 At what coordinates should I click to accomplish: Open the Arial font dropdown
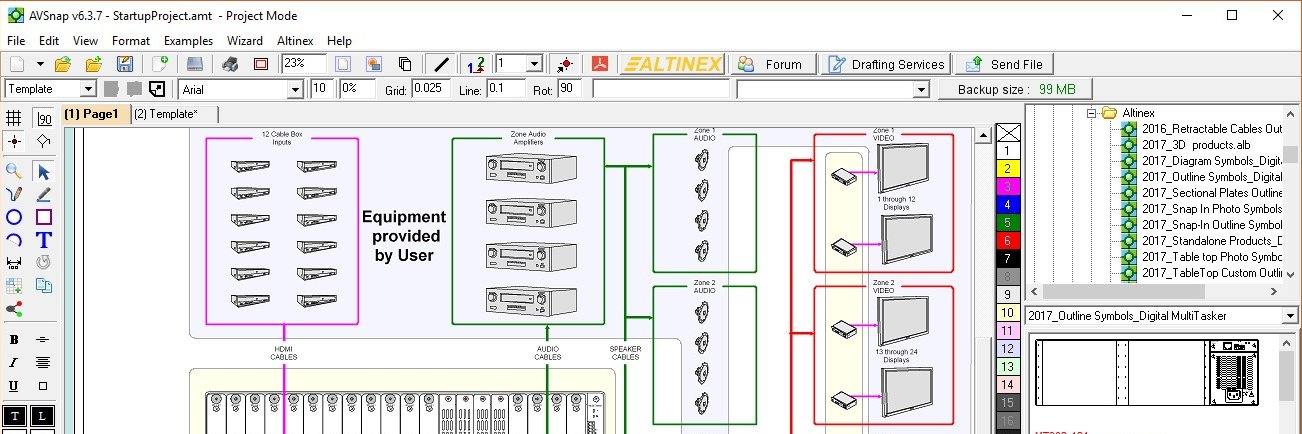pos(294,89)
